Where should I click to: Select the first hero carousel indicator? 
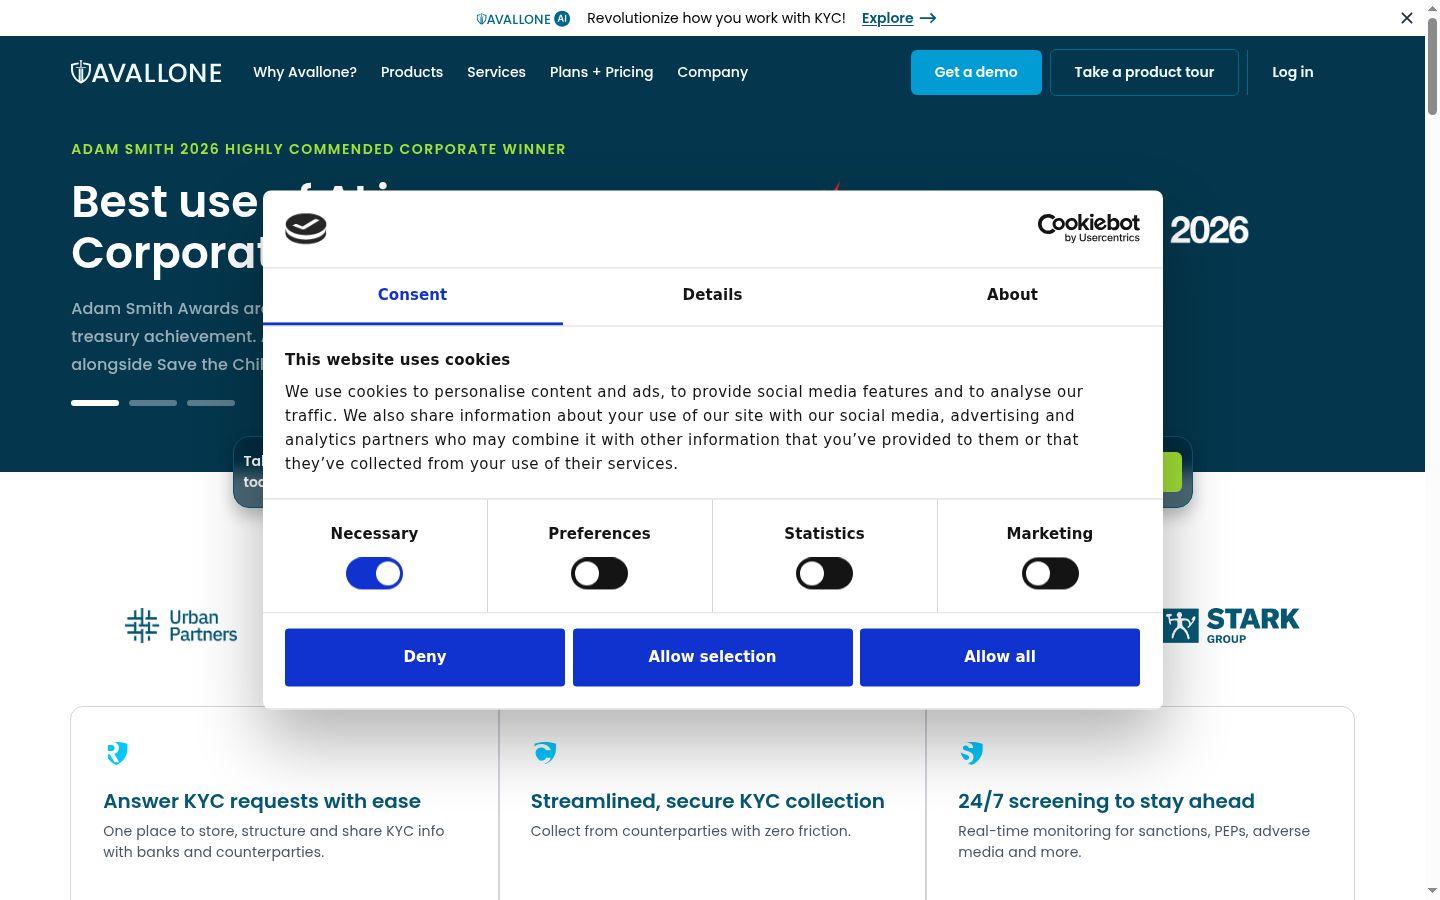pos(95,403)
